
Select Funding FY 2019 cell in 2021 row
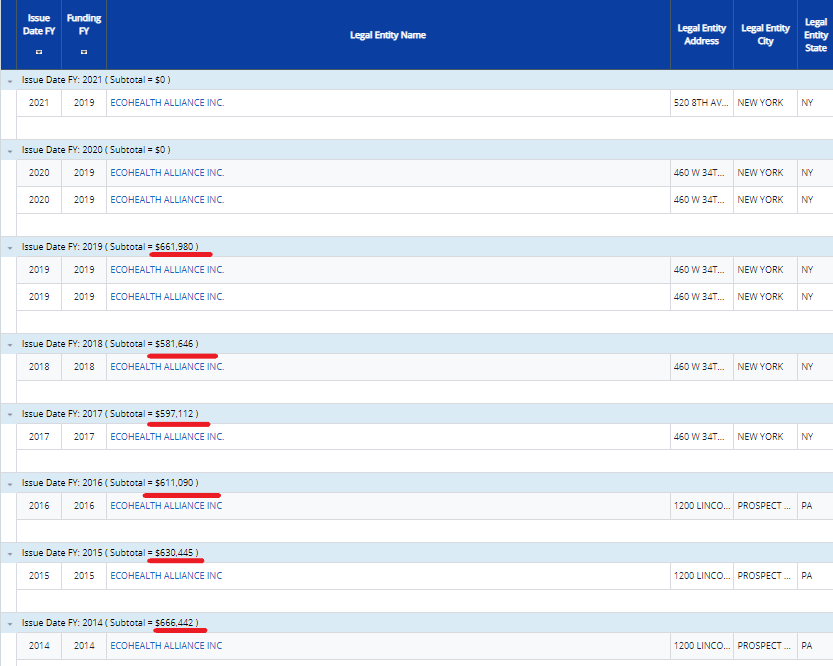(84, 103)
